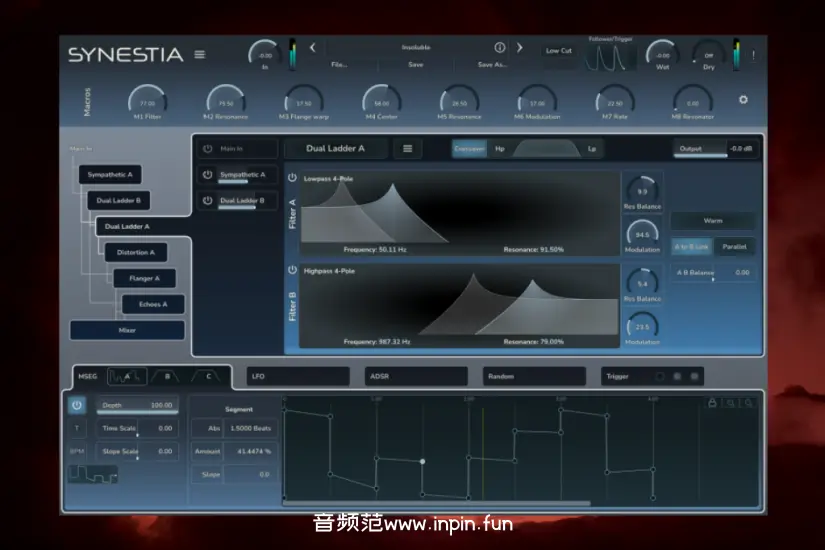Toggle BPM sync button
825x550 pixels.
tap(77, 452)
